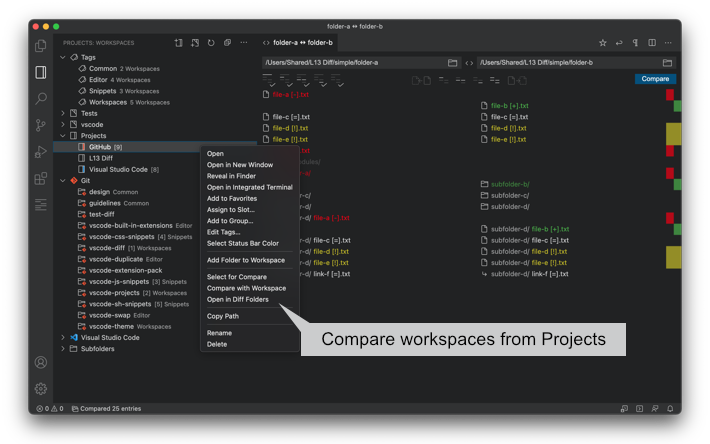Open notifications bell in status bar
Image resolution: width=710 pixels, height=444 pixels.
(670, 409)
